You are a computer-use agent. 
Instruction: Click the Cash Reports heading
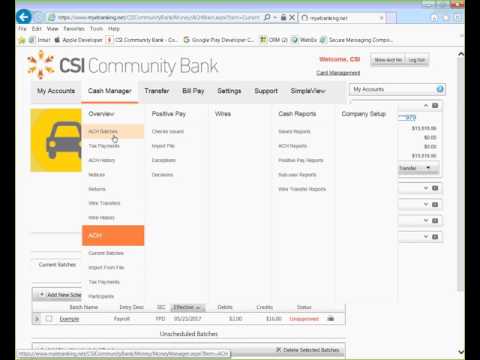297,114
